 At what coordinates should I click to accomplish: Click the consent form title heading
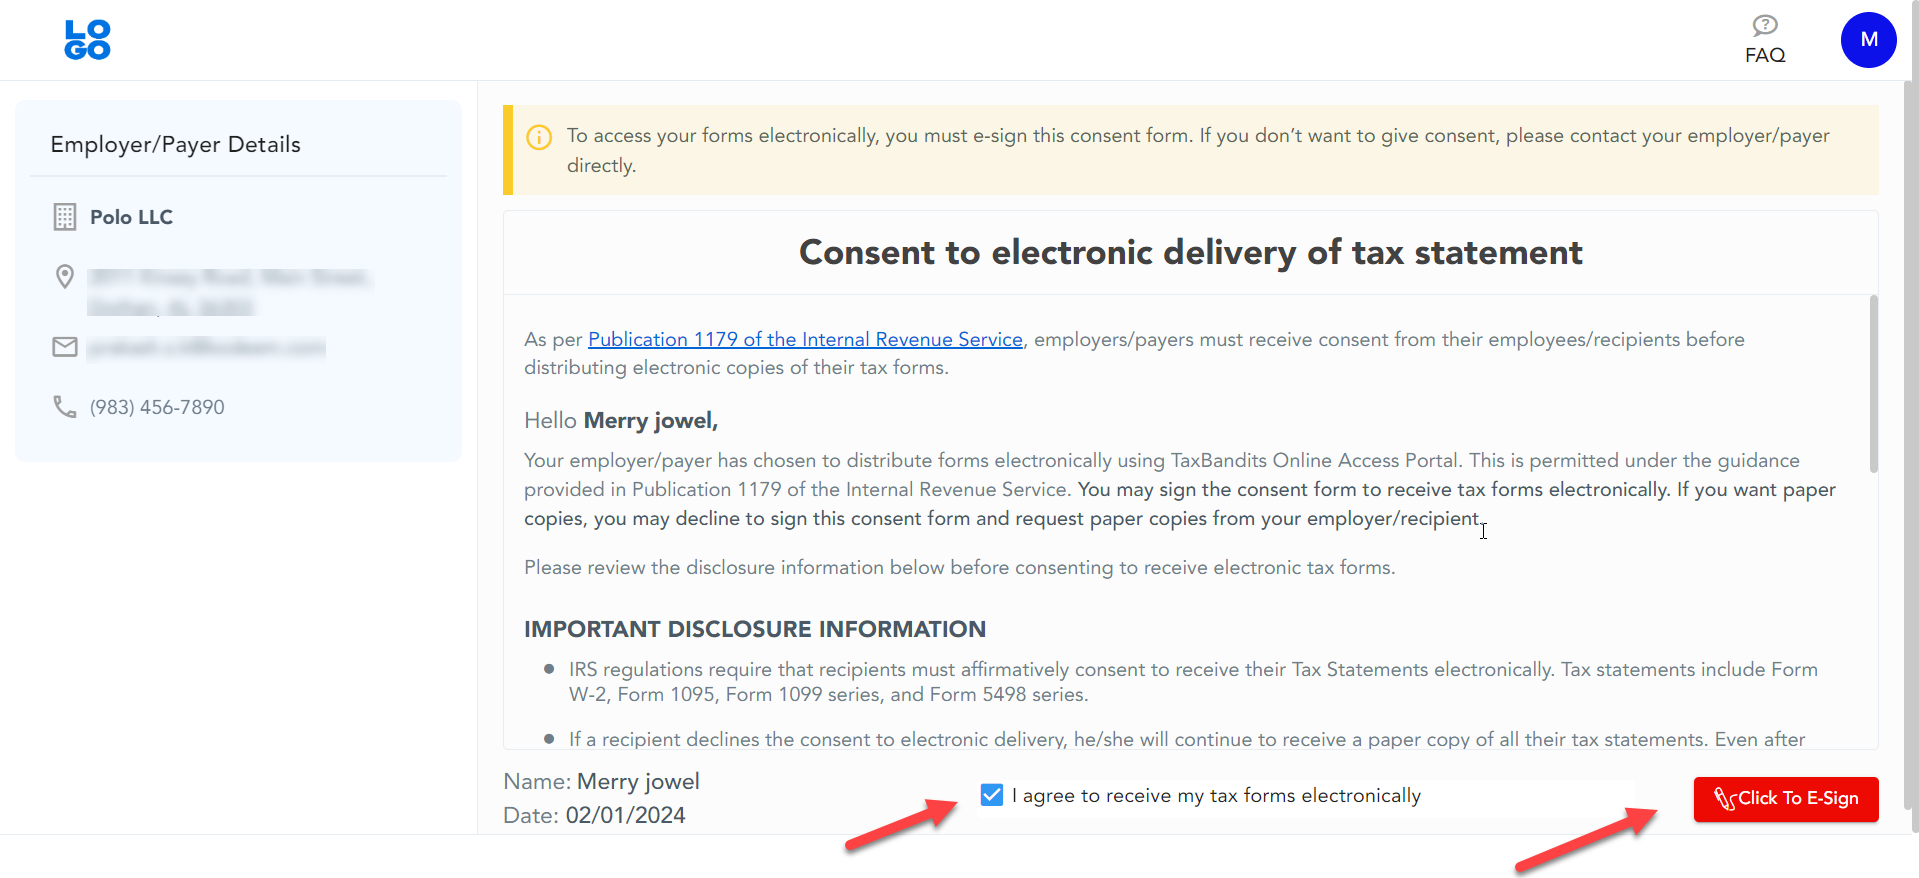point(1190,252)
